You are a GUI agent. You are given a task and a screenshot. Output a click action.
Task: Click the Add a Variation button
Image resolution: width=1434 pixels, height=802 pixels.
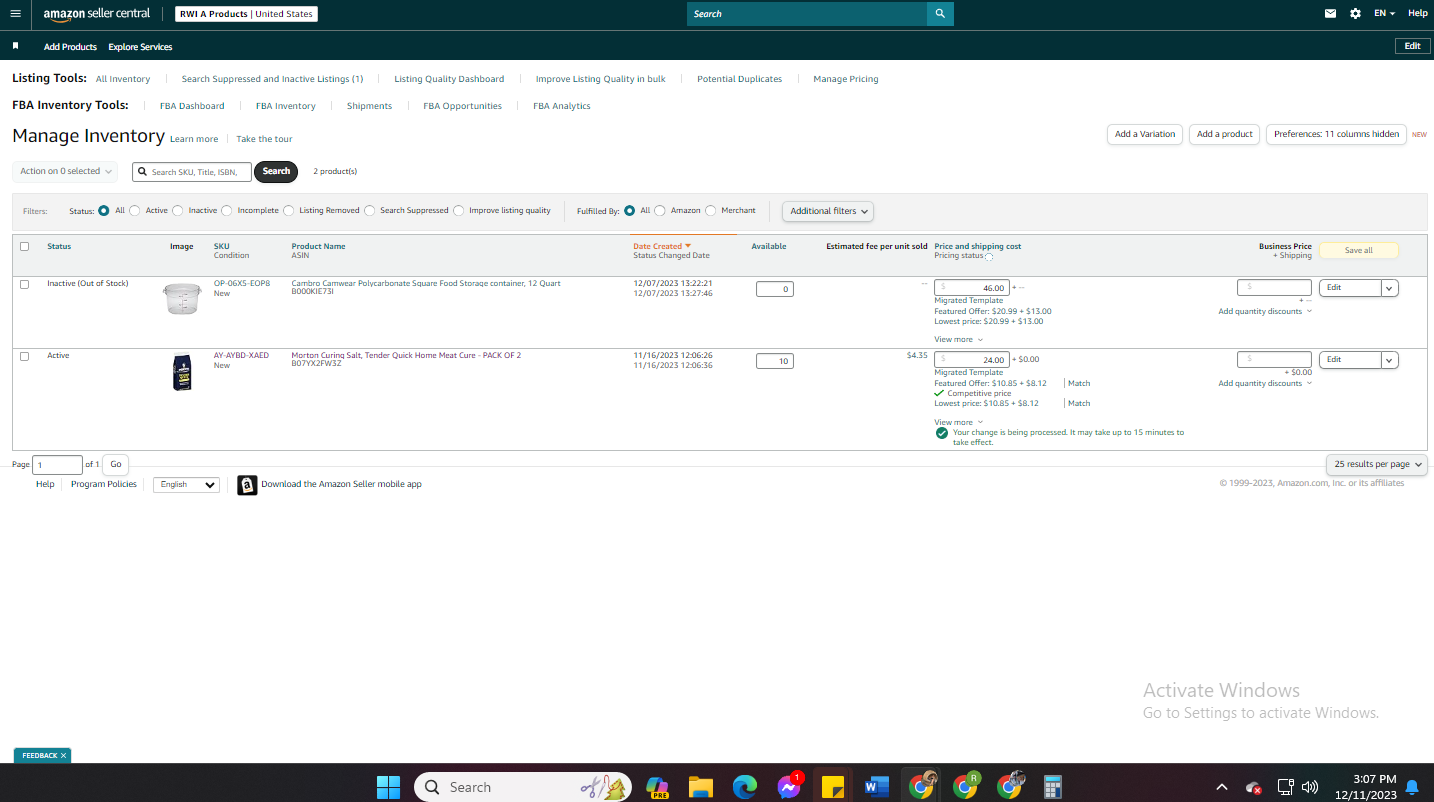pyautogui.click(x=1145, y=134)
